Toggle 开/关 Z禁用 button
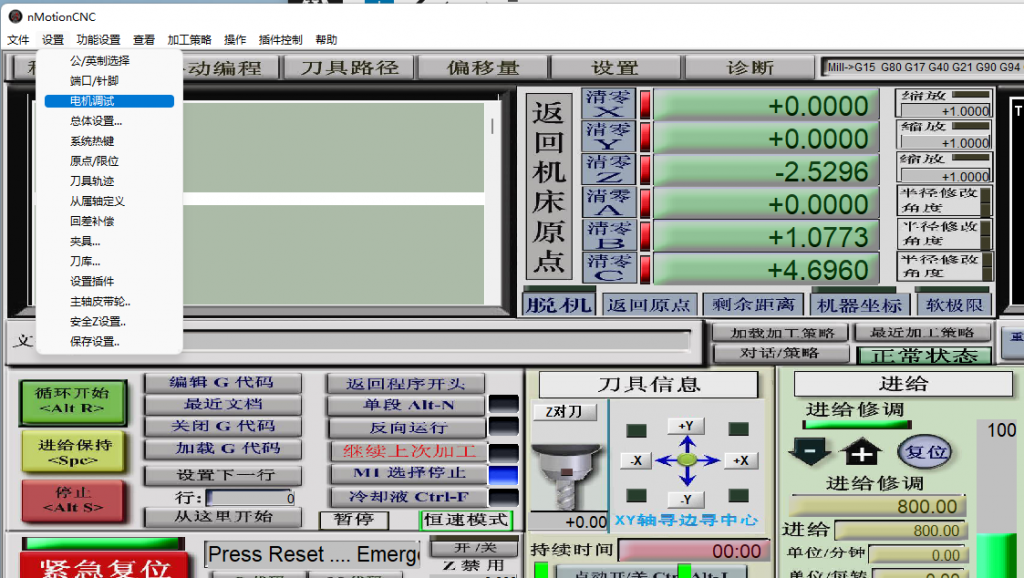 coord(474,547)
